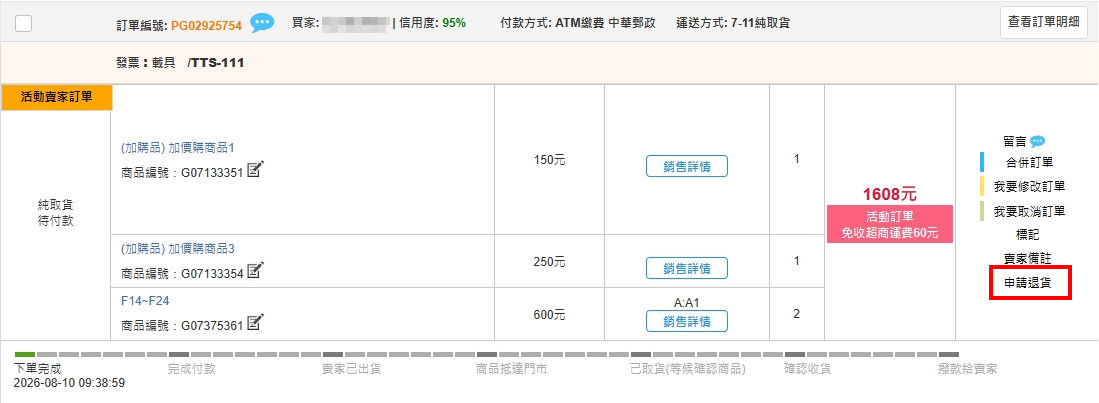Open 銷售詳情 for 加價購商品3
Viewport: 1099px width, 403px height.
[687, 268]
